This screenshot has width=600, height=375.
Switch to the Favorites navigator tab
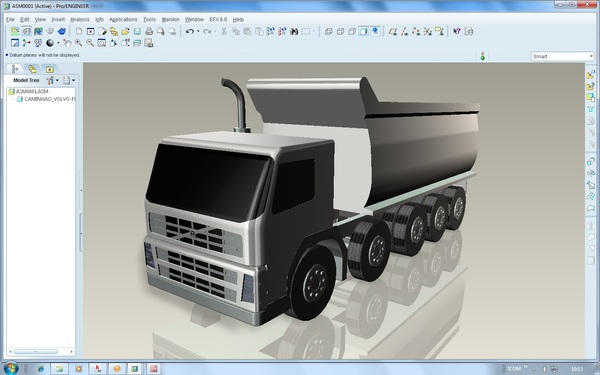tap(49, 69)
